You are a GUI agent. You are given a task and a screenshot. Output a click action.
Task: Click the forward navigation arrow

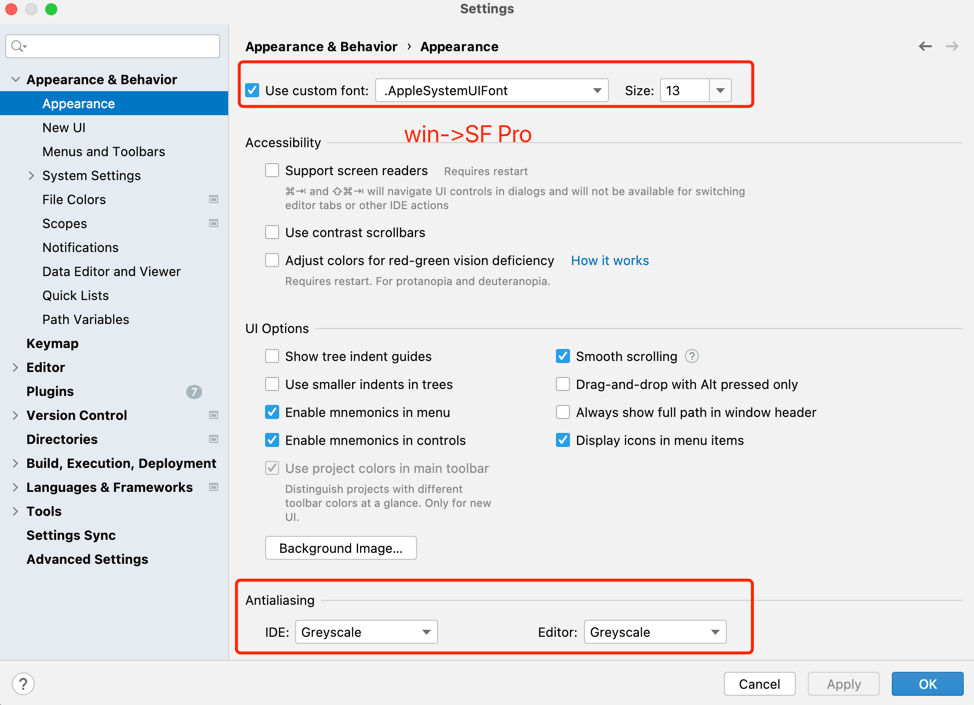click(952, 47)
